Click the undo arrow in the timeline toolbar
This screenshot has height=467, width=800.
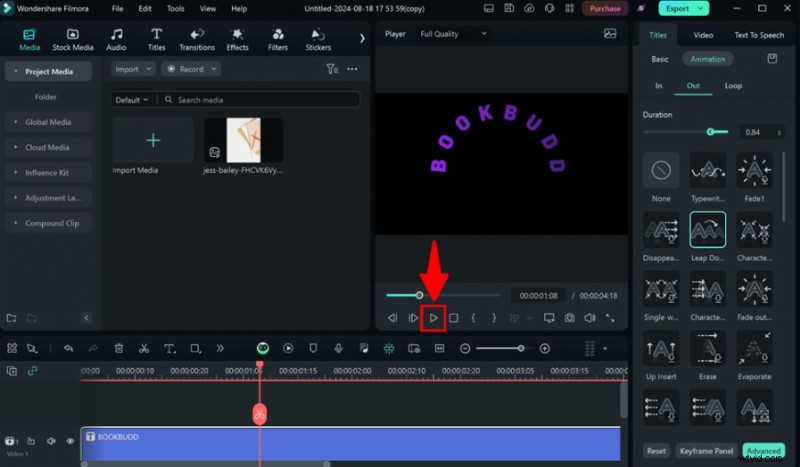coord(68,349)
